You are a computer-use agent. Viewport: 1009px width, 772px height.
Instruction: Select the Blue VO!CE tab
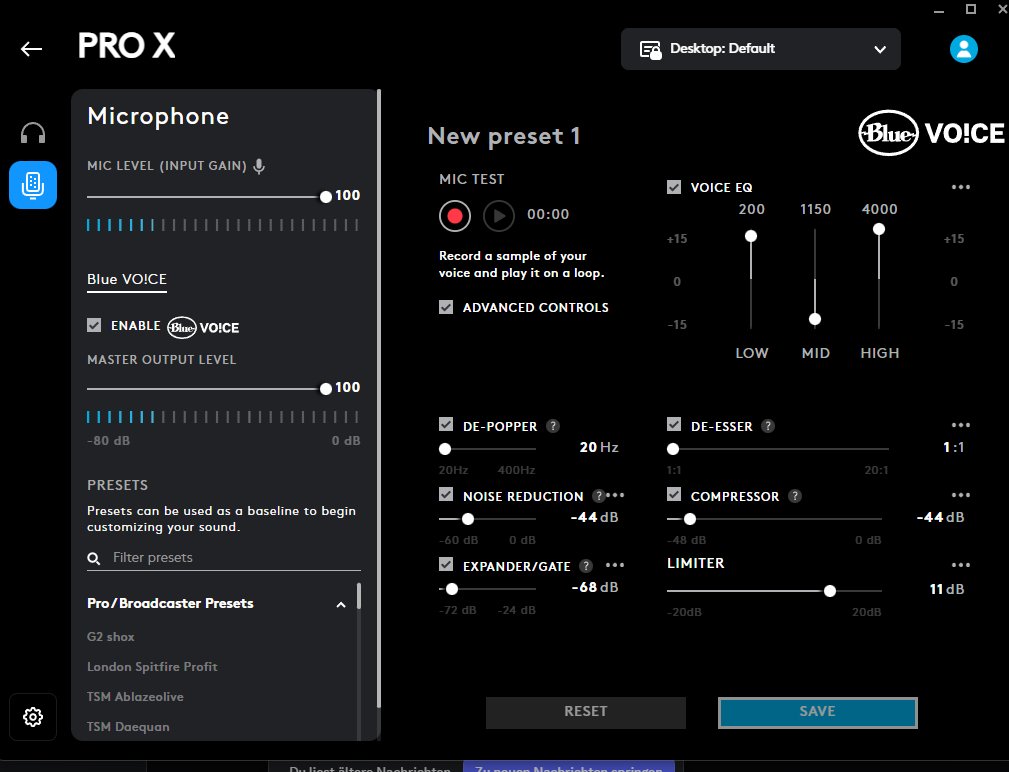[x=127, y=279]
